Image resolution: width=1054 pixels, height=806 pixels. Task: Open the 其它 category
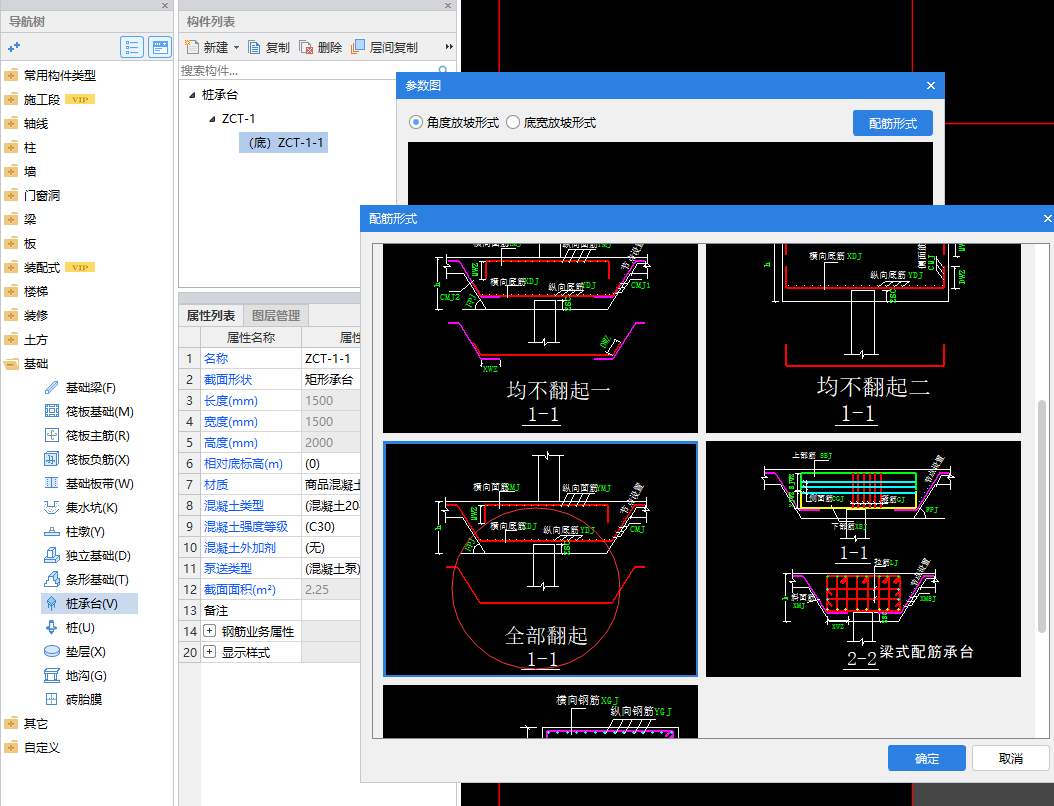[36, 723]
